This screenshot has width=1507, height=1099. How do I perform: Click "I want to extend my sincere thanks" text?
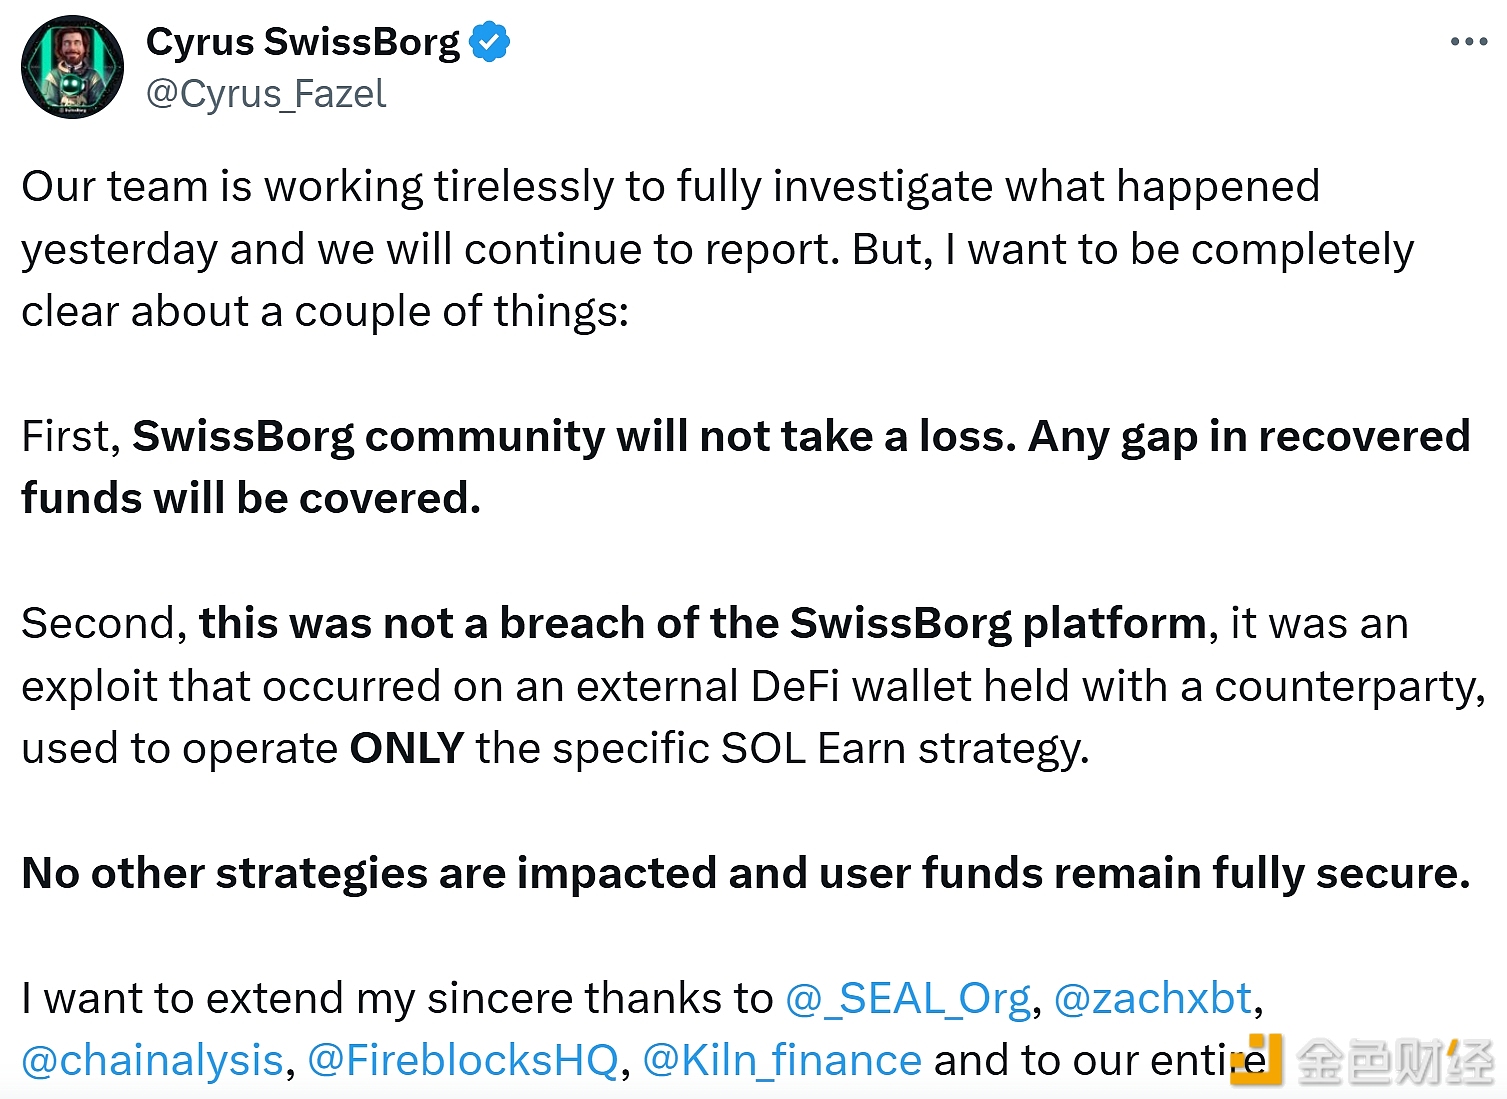click(x=397, y=998)
